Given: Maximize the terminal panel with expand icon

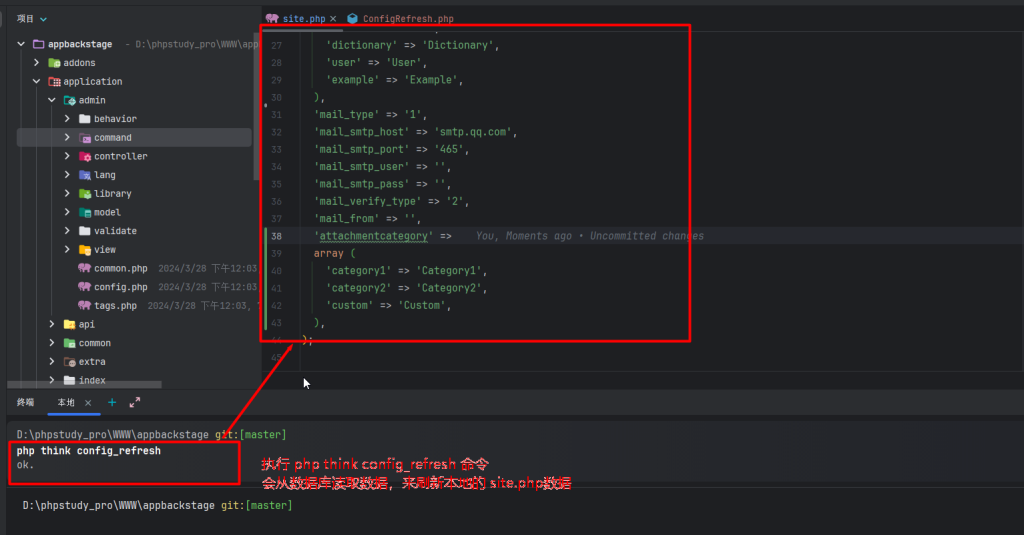Looking at the screenshot, I should point(135,402).
